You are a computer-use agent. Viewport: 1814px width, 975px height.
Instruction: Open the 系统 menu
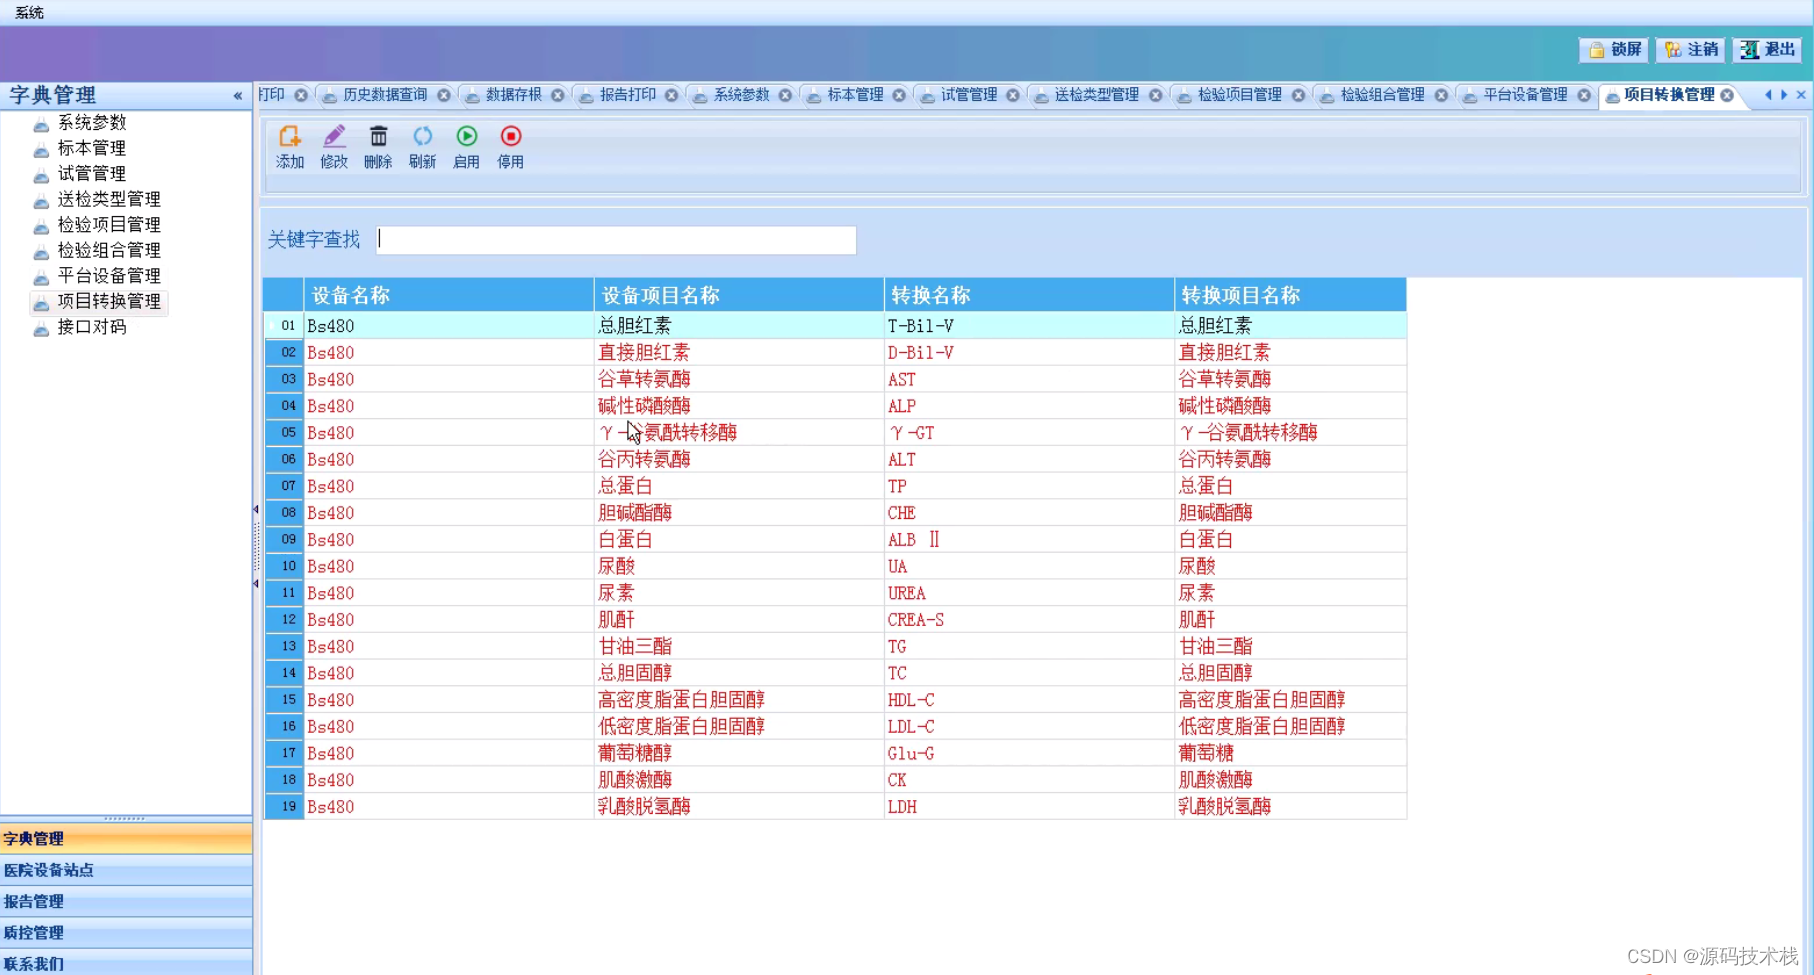coord(29,12)
